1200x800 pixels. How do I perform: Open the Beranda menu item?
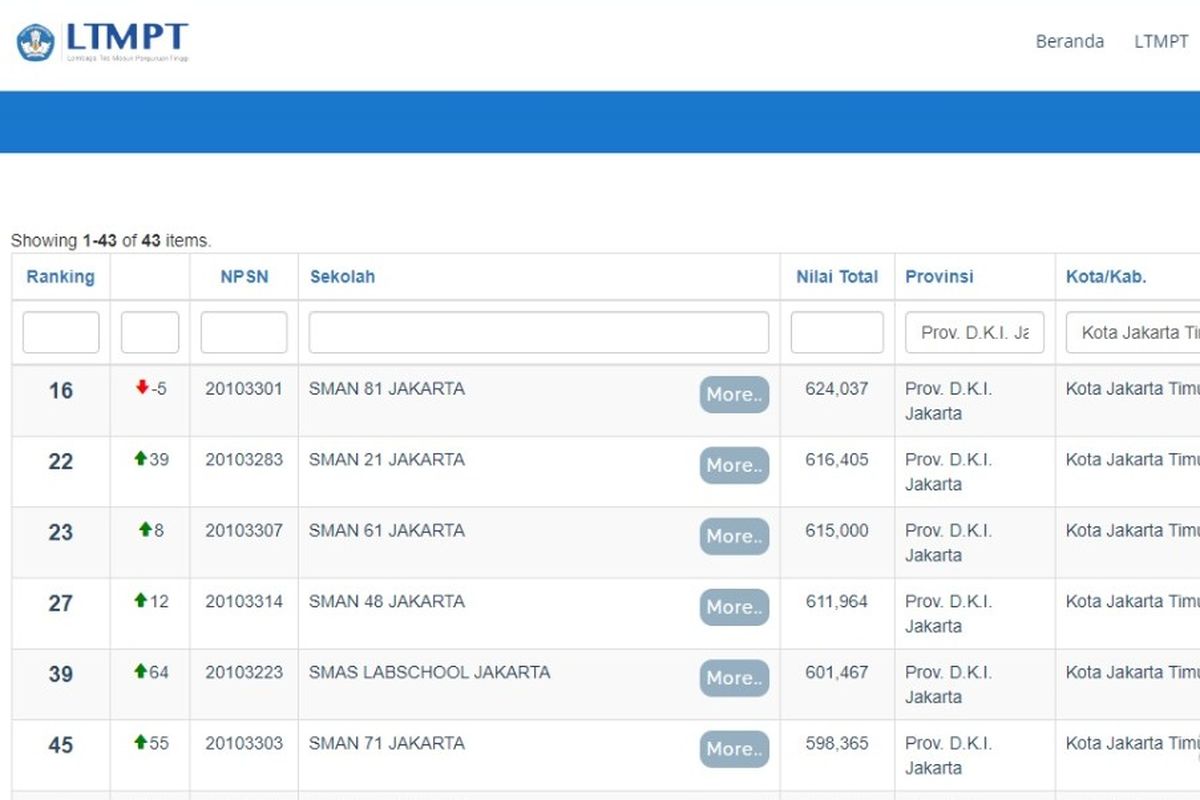pos(1069,41)
